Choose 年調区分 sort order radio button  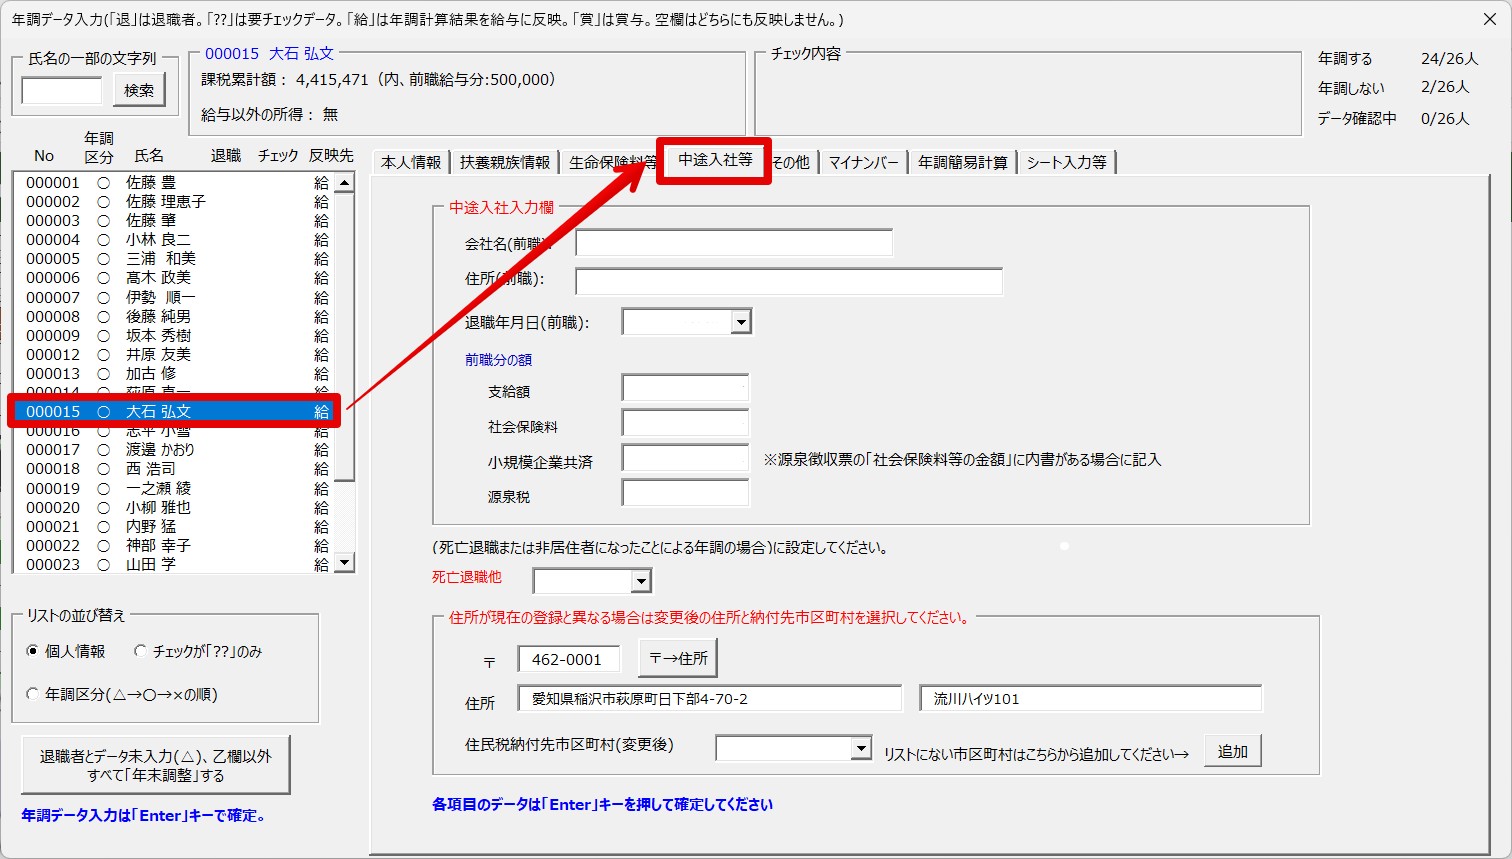[33, 694]
